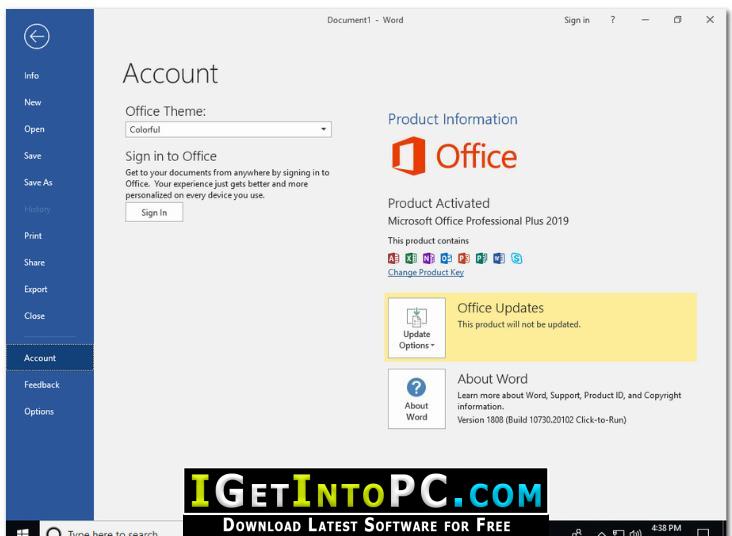Click the Document1 - Word window title
The image size is (732, 536).
click(365, 20)
